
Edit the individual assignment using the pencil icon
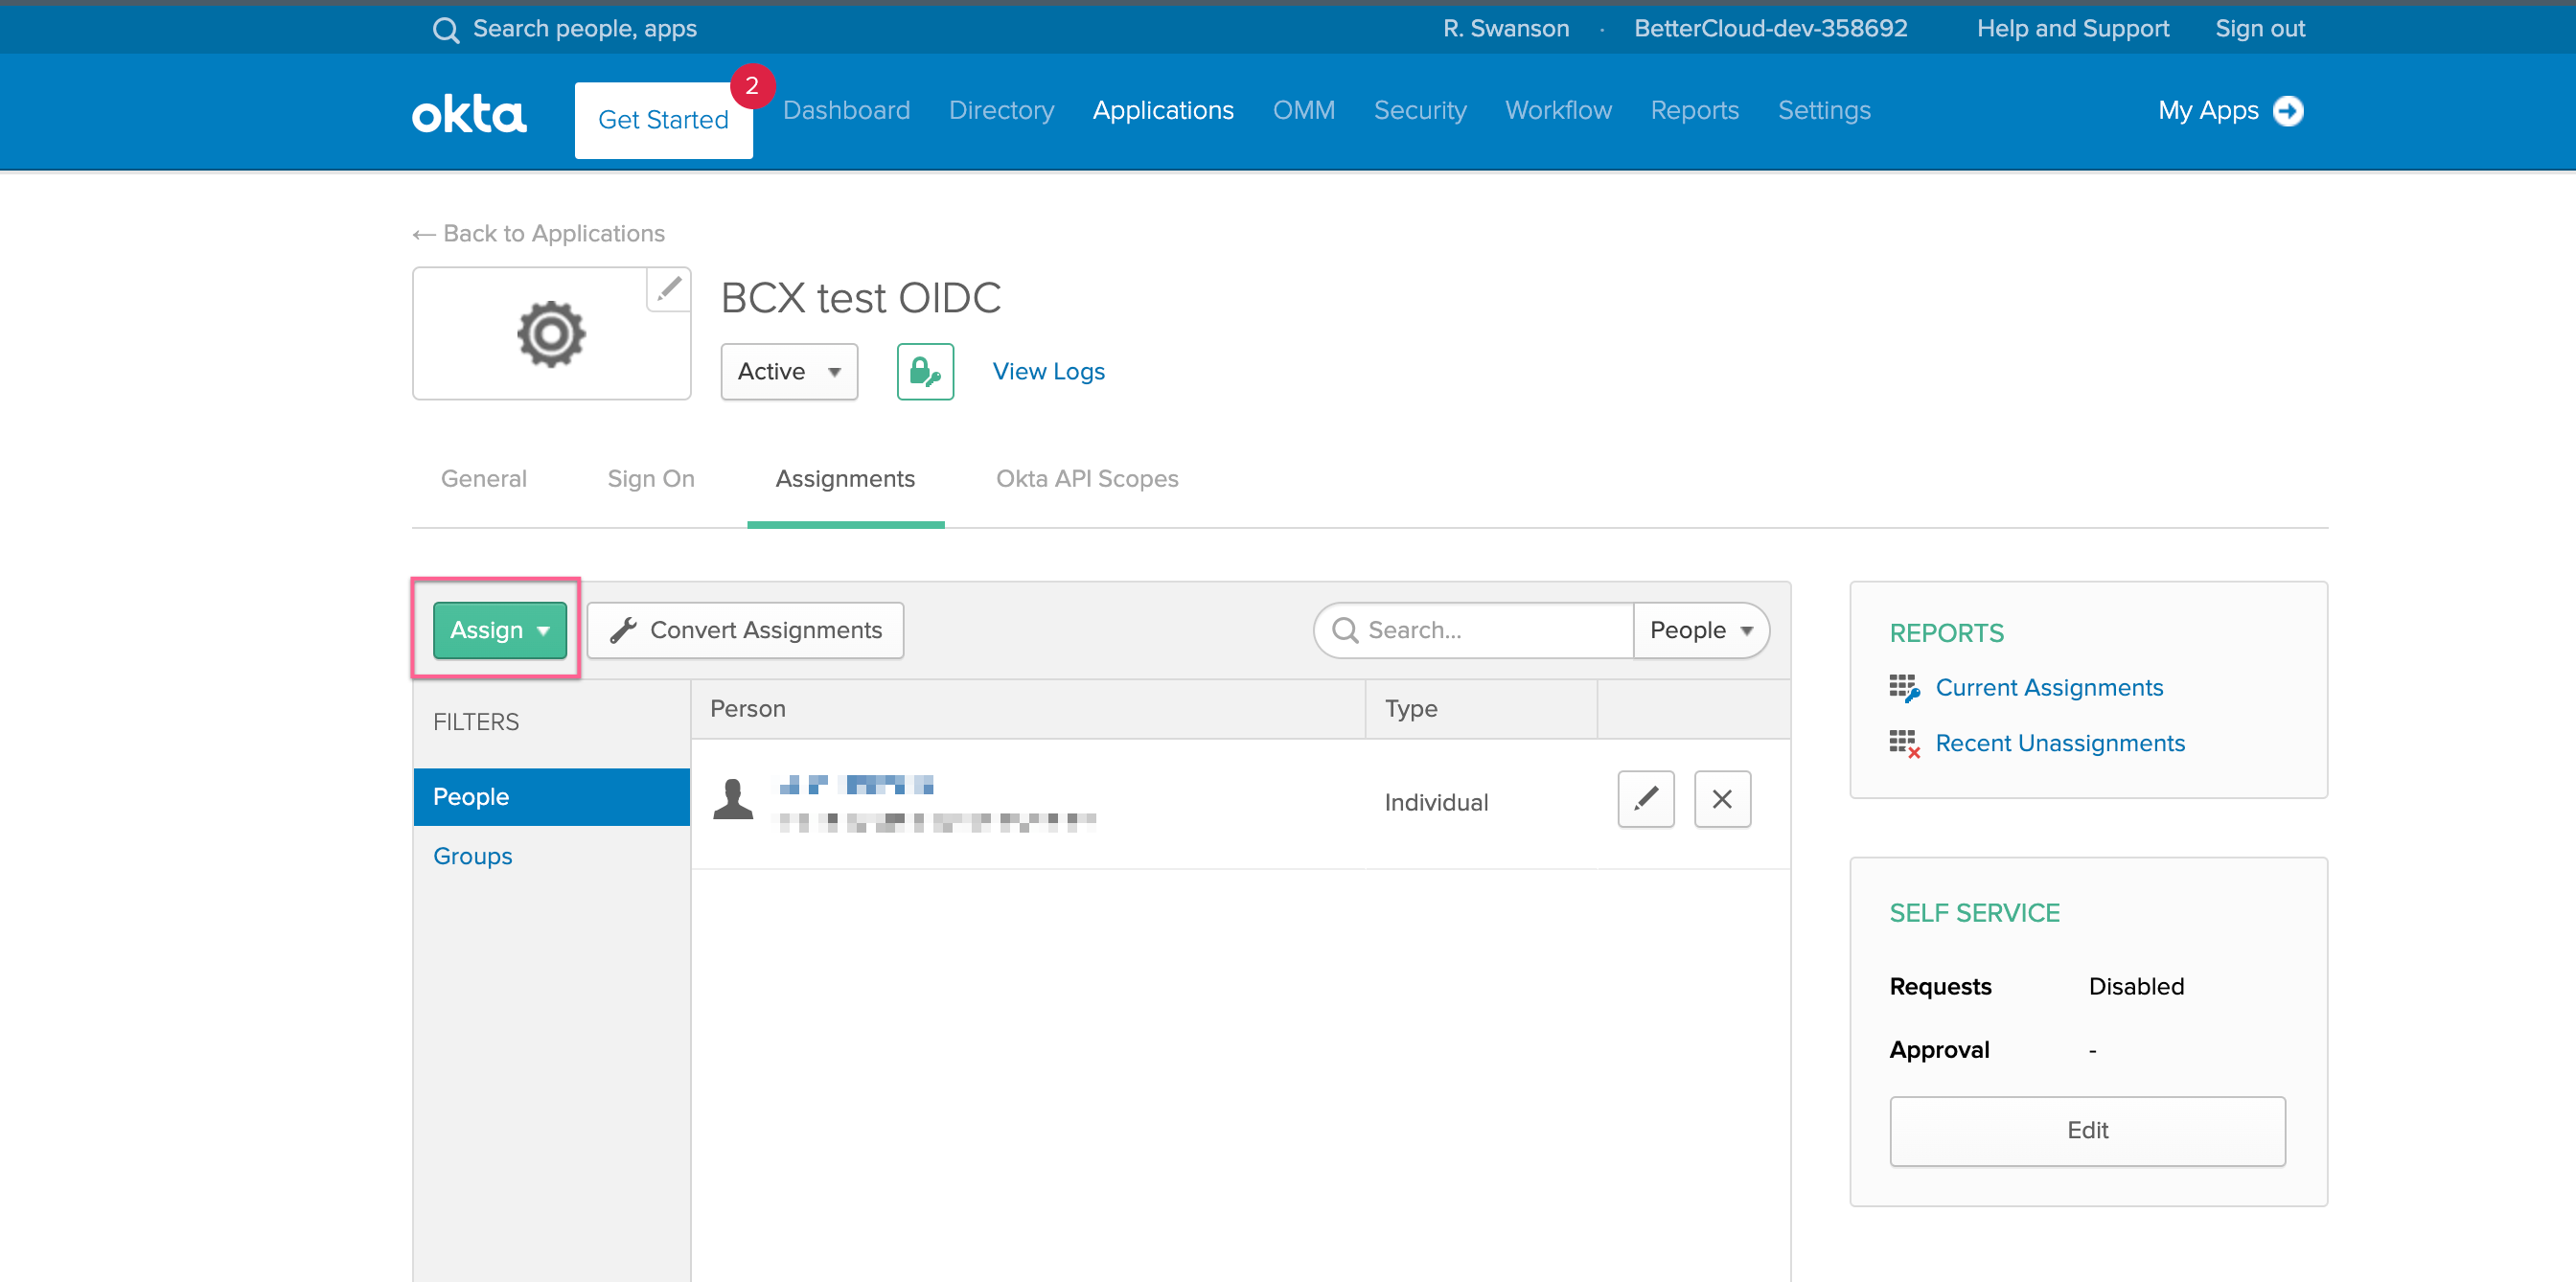pos(1646,799)
